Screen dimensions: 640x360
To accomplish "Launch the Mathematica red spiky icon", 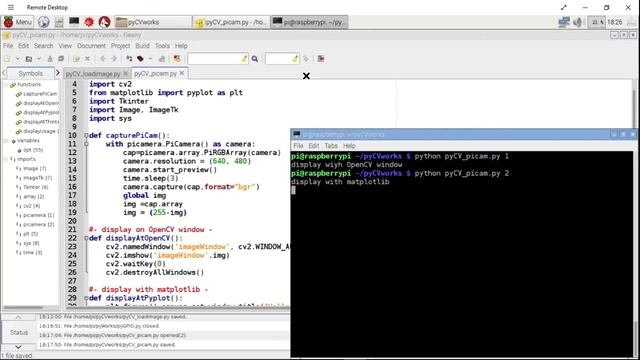I will (89, 22).
